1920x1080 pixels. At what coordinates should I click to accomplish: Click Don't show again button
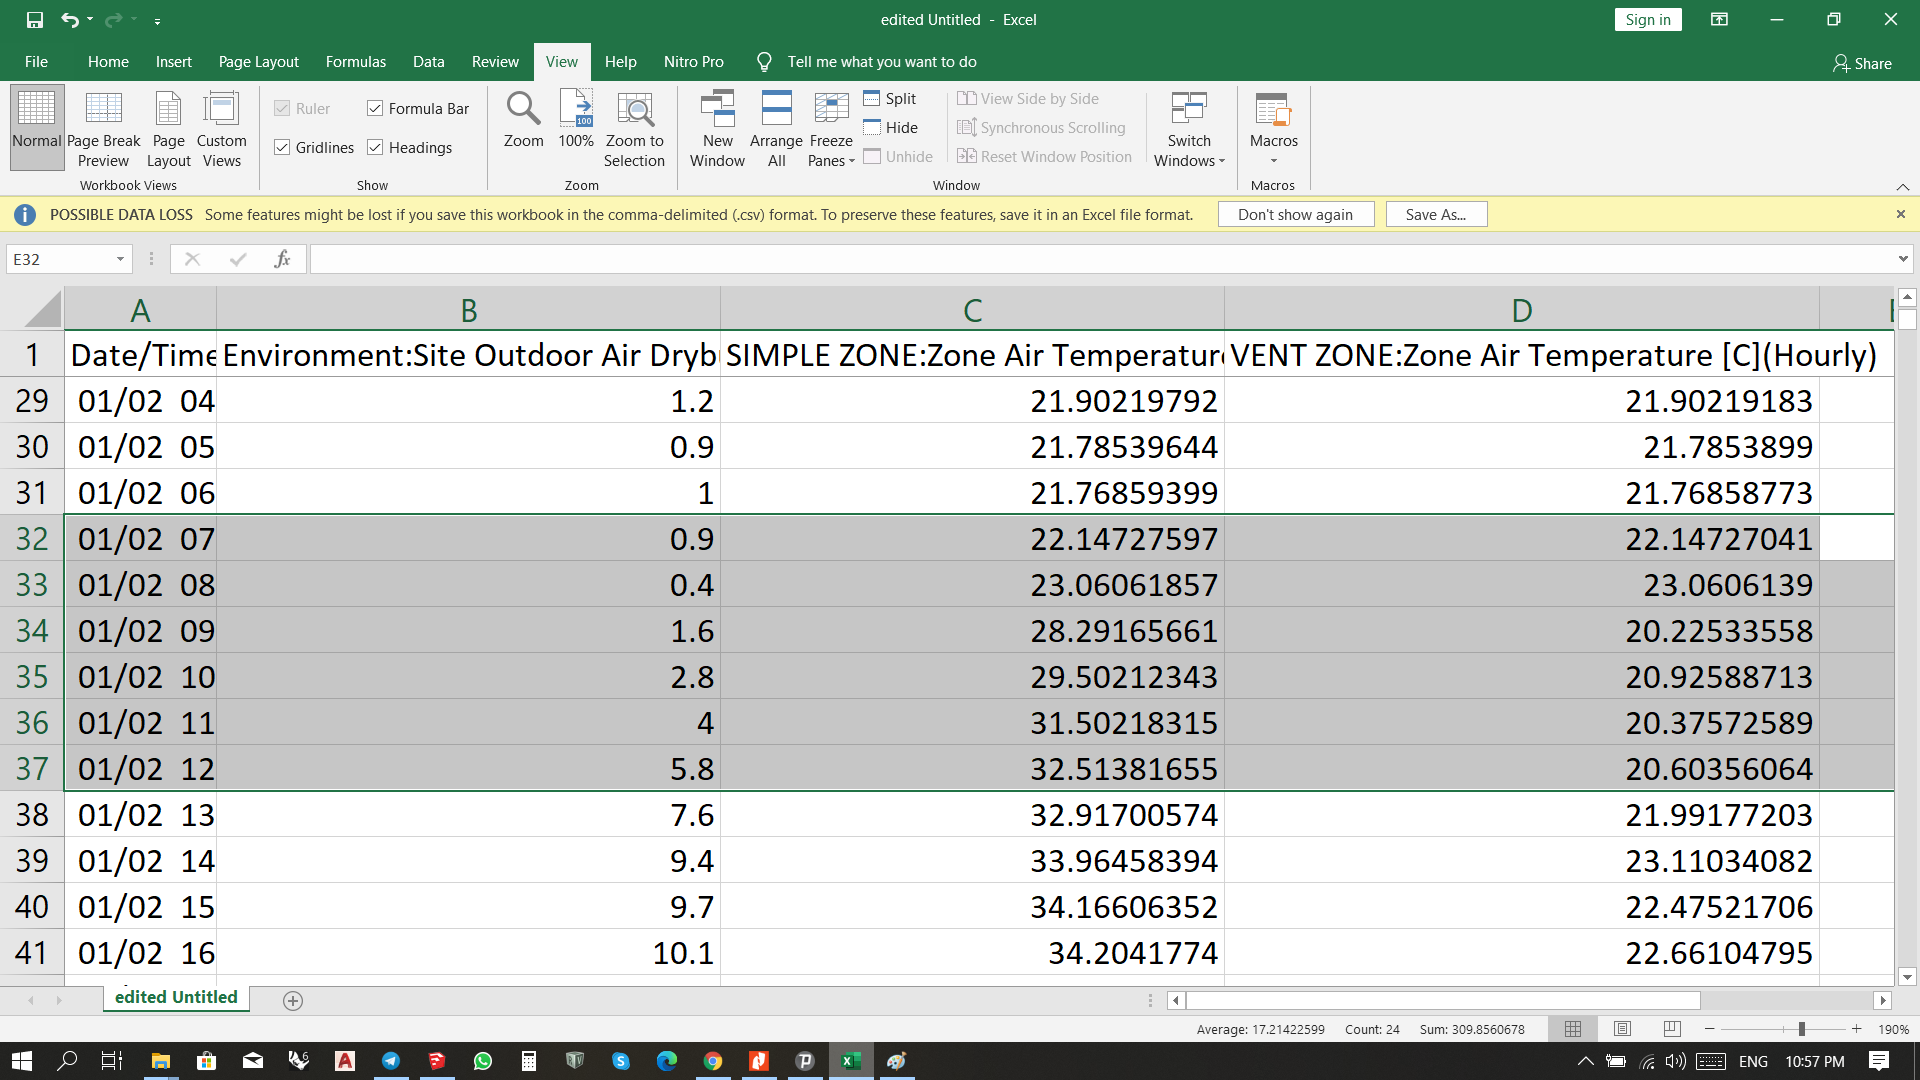1295,214
